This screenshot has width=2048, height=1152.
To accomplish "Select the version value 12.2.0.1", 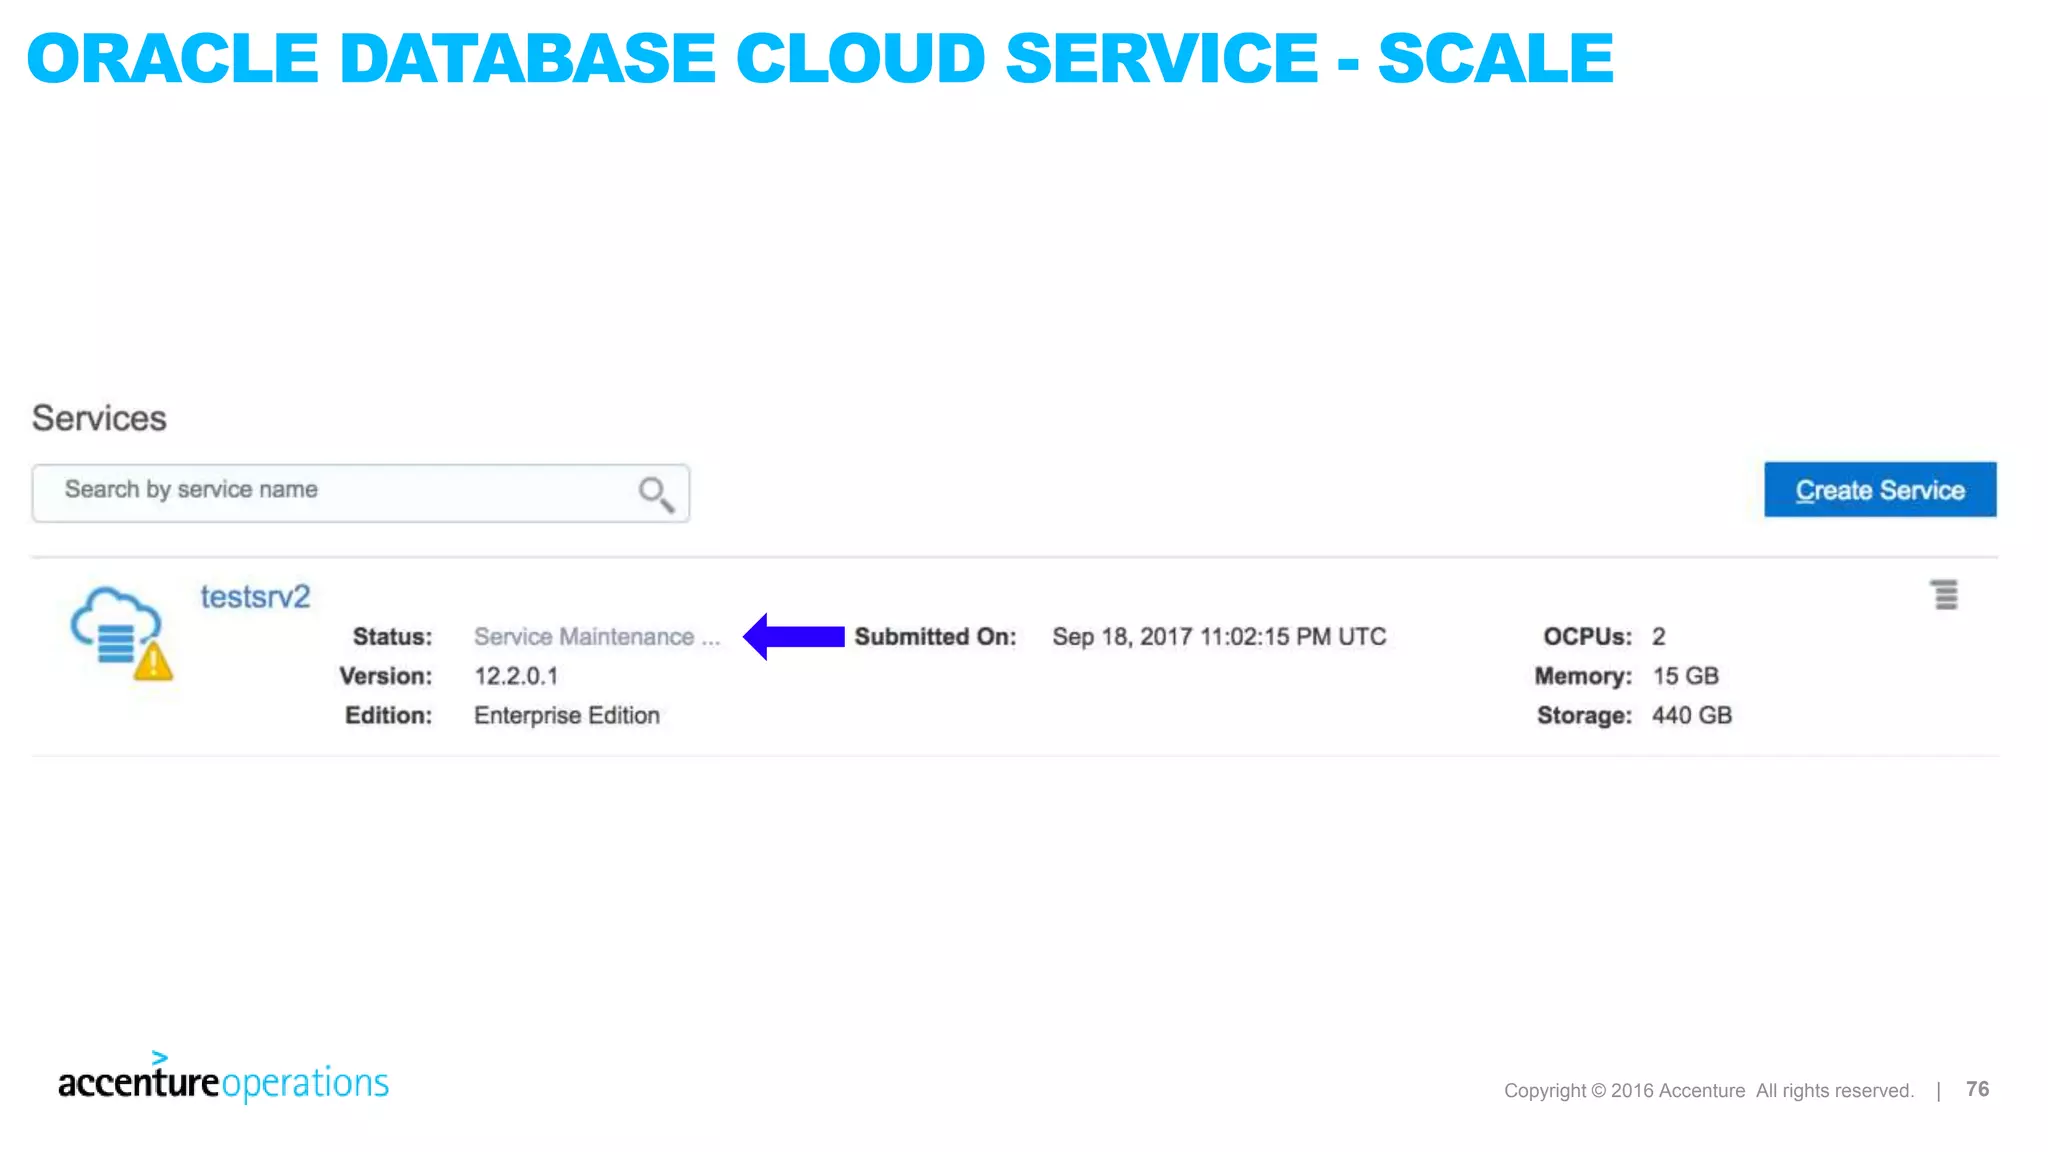I will click(516, 676).
